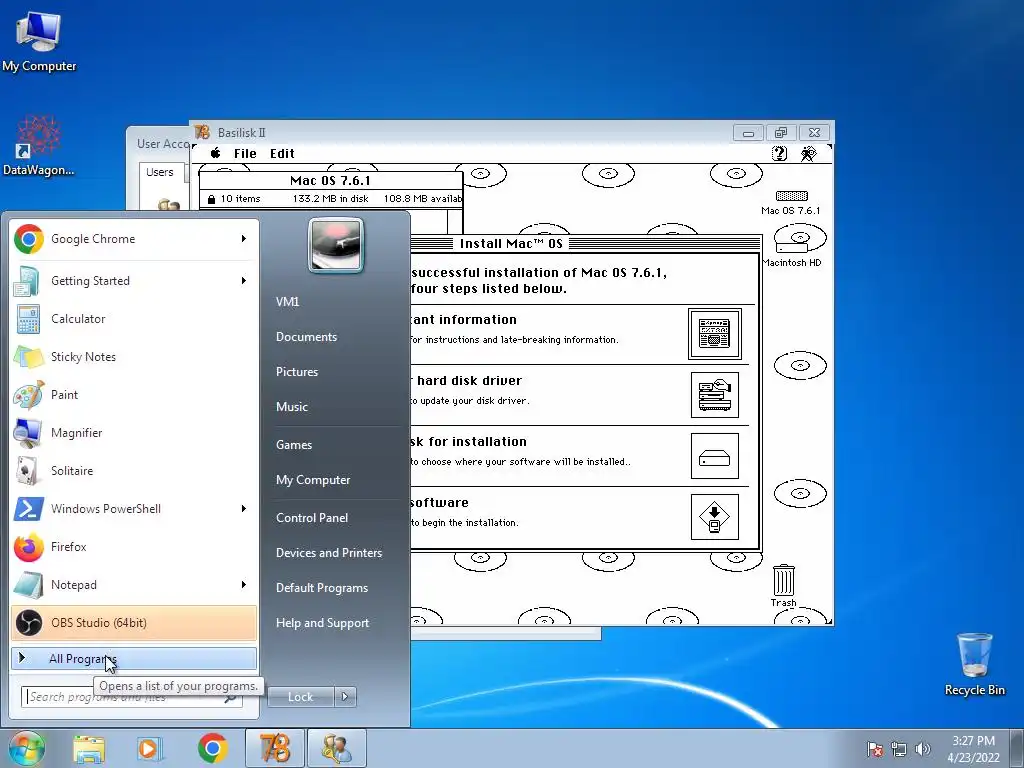Open the Apple menu in Basilisk II
Viewport: 1024px width, 768px height.
click(215, 153)
